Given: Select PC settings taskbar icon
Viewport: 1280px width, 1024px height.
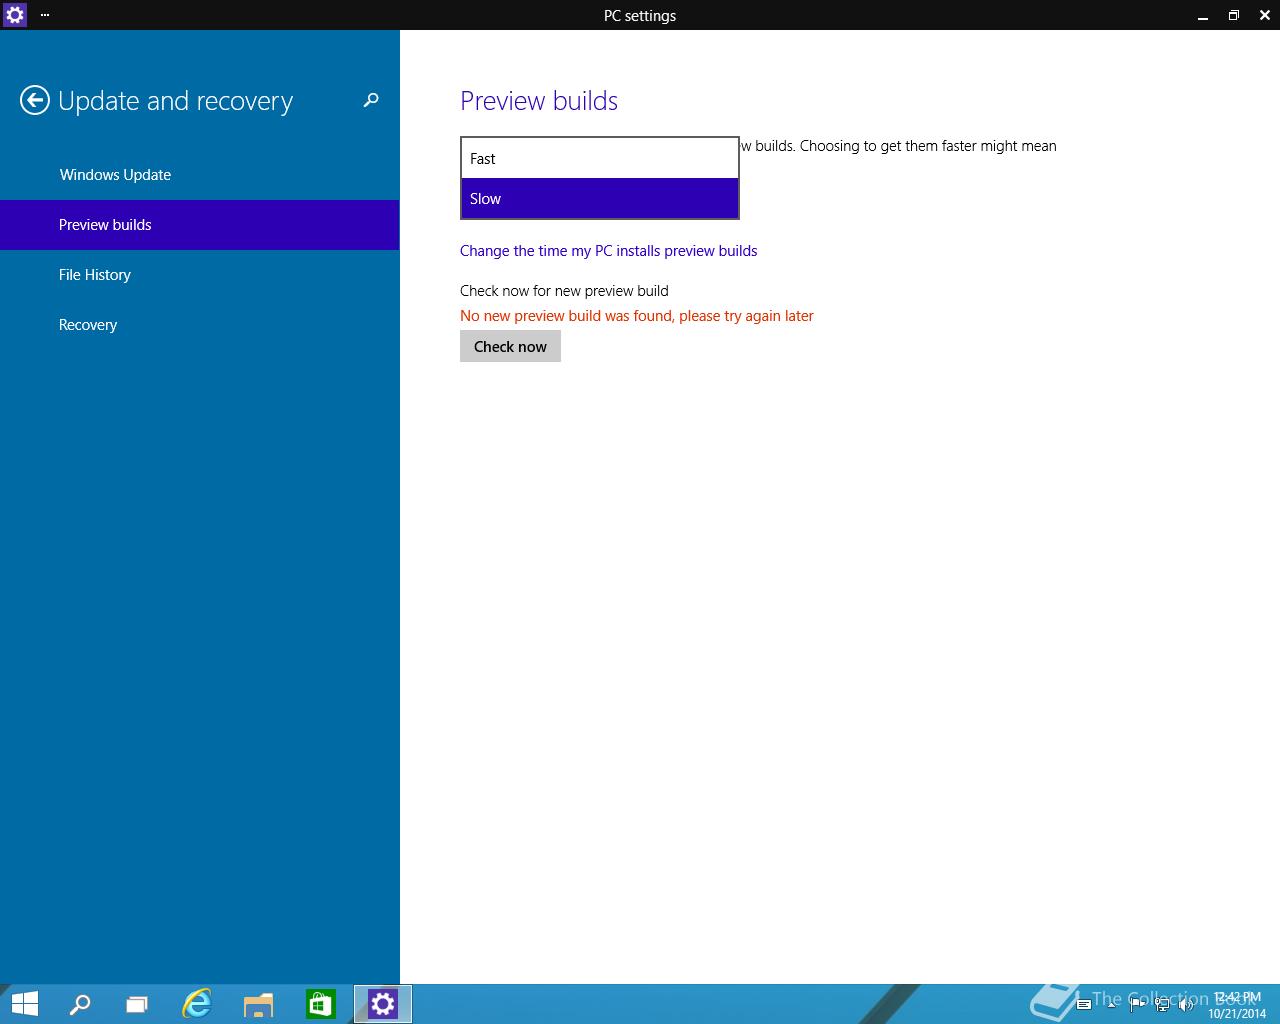Looking at the screenshot, I should [382, 1004].
